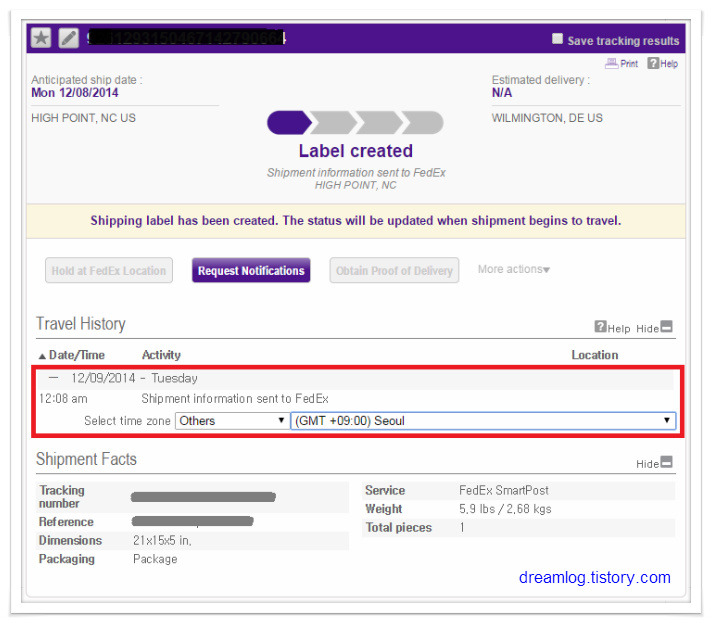Open Help link in Travel History header
The height and width of the screenshot is (623, 712).
tap(619, 328)
